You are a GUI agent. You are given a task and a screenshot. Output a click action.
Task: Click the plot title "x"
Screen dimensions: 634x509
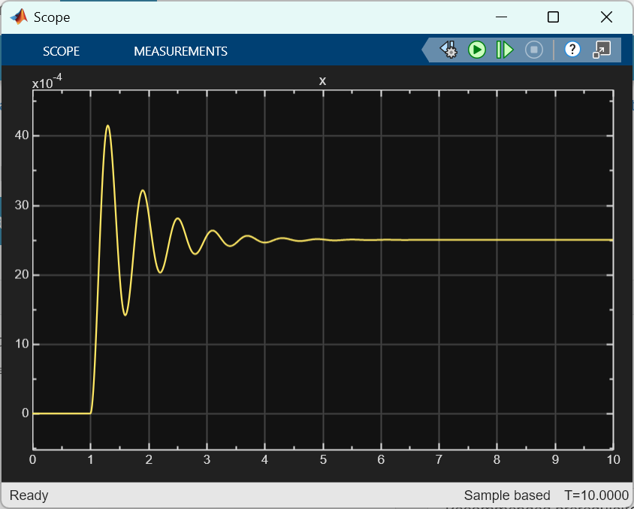tap(322, 80)
